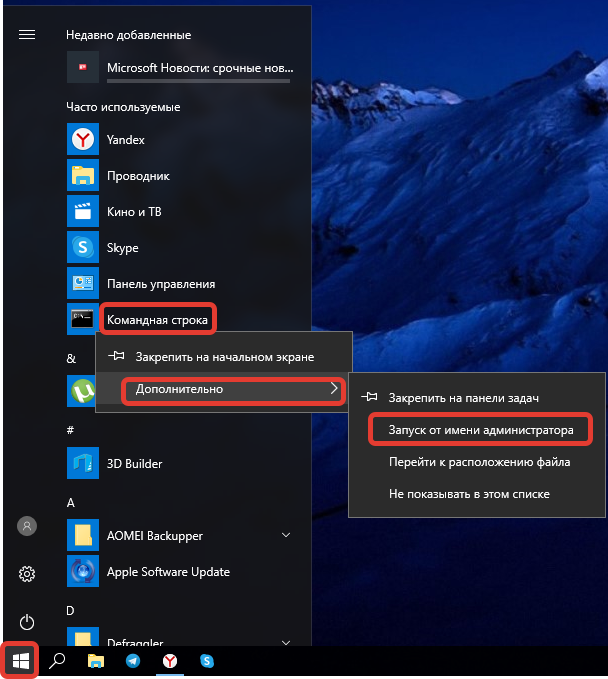The height and width of the screenshot is (679, 608).
Task: Click the Кино и ТВ label
Action: click(x=134, y=211)
